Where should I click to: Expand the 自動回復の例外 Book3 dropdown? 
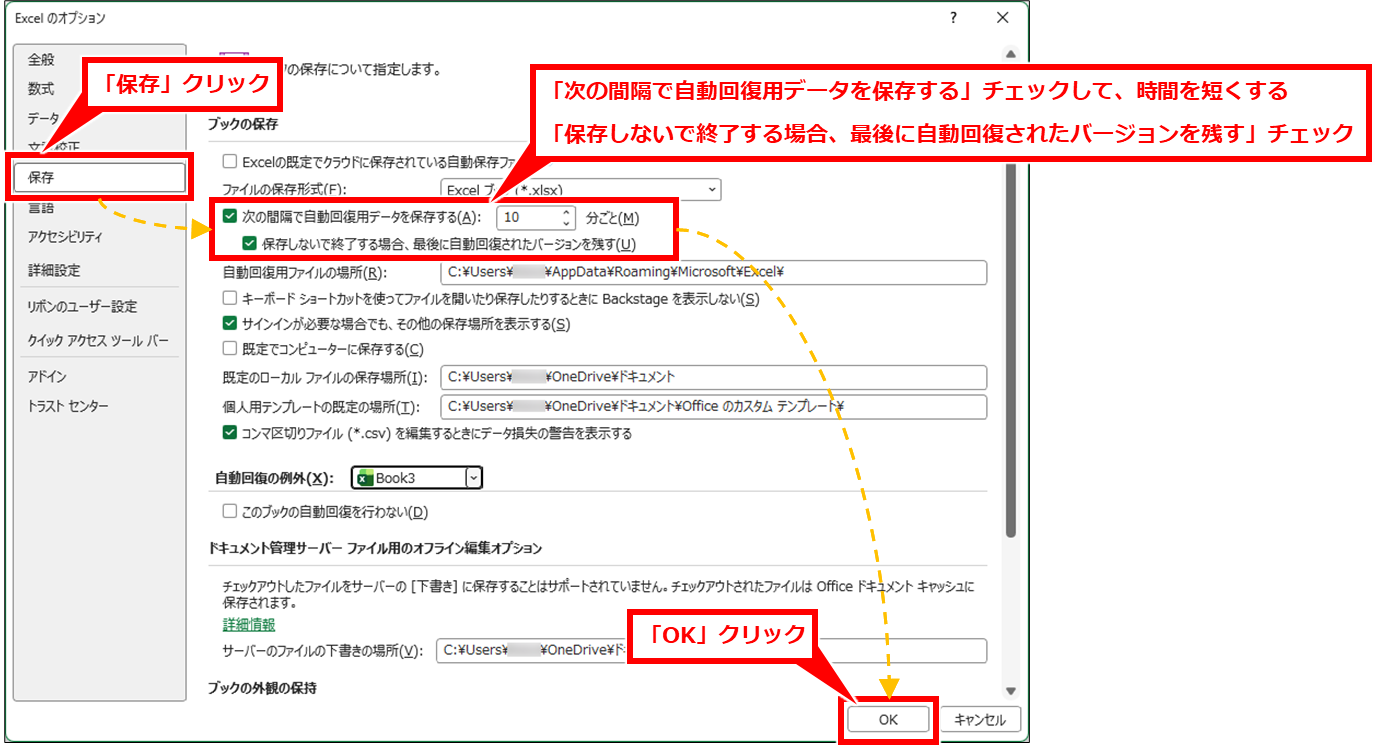pyautogui.click(x=473, y=478)
